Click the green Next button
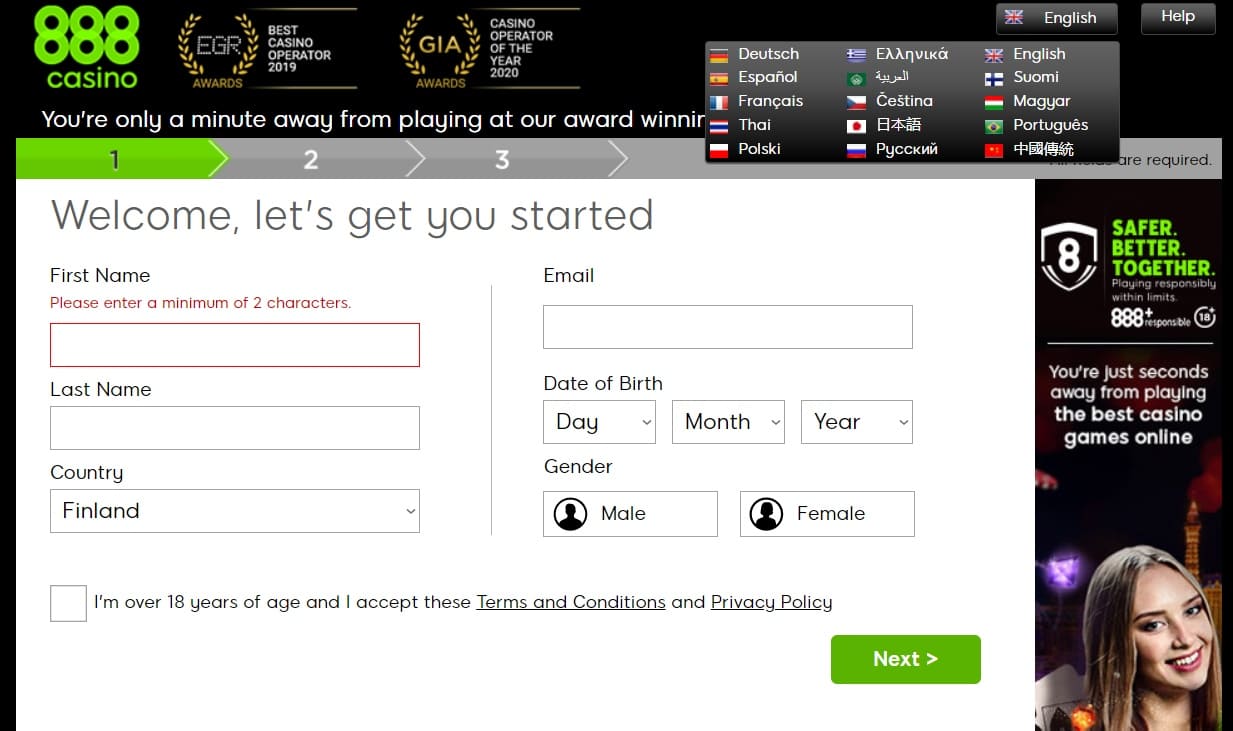Image resolution: width=1233 pixels, height=731 pixels. (906, 659)
